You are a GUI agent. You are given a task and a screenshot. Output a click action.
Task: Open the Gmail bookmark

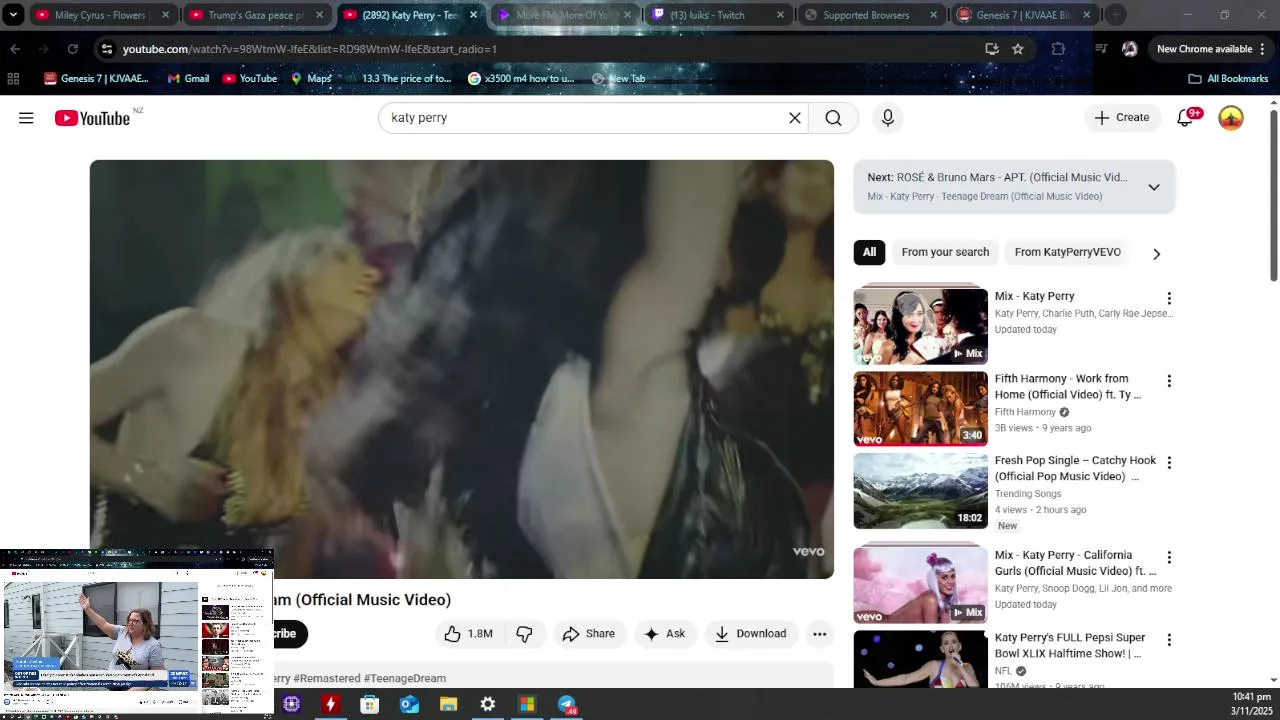coord(187,79)
